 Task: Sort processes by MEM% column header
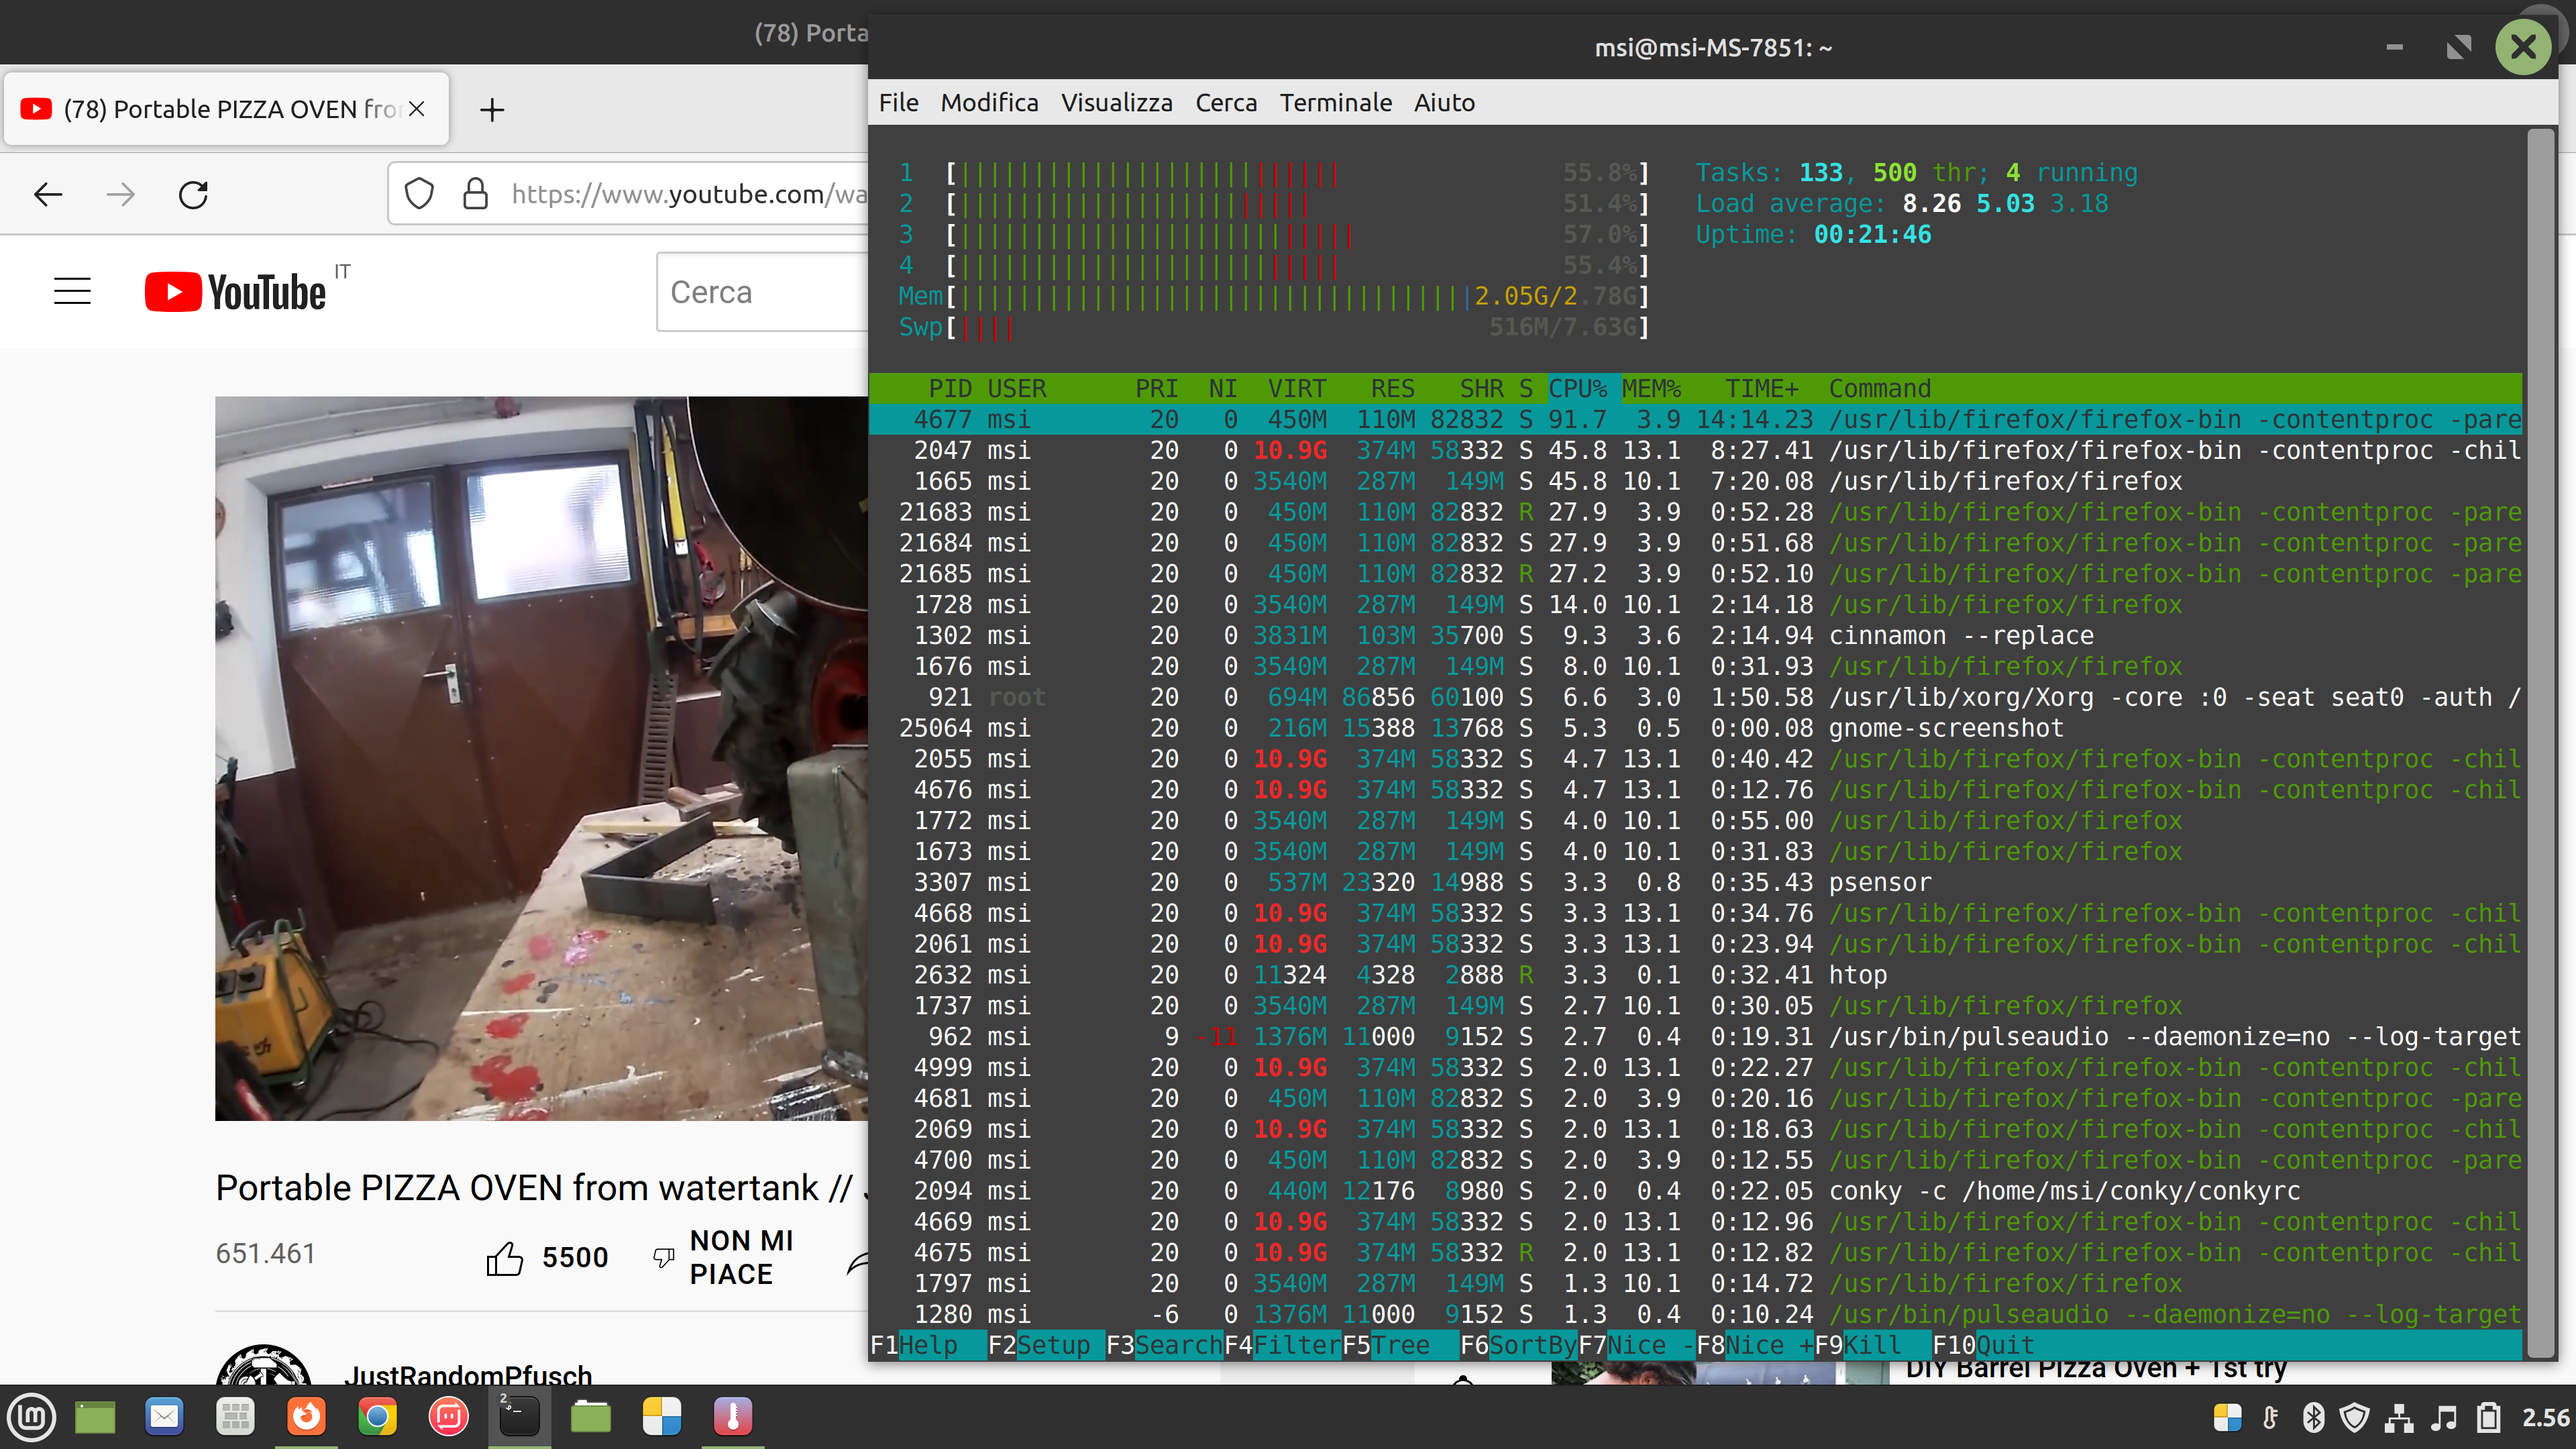tap(1651, 388)
